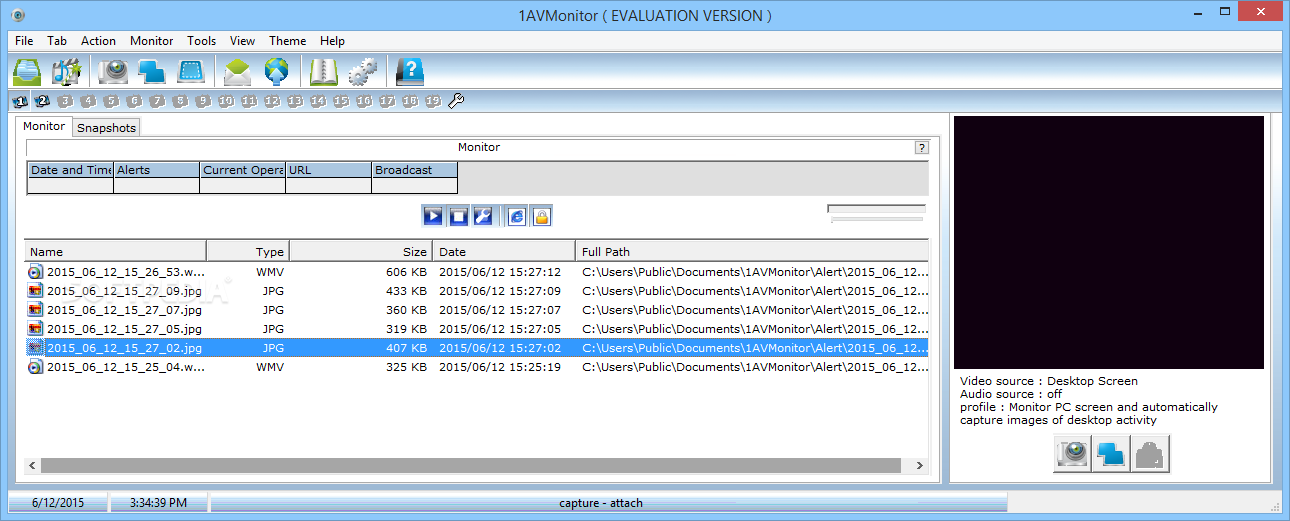Image resolution: width=1290 pixels, height=521 pixels.
Task: Select file 2015_06_12_15_25_04 WMV row
Action: click(x=477, y=366)
